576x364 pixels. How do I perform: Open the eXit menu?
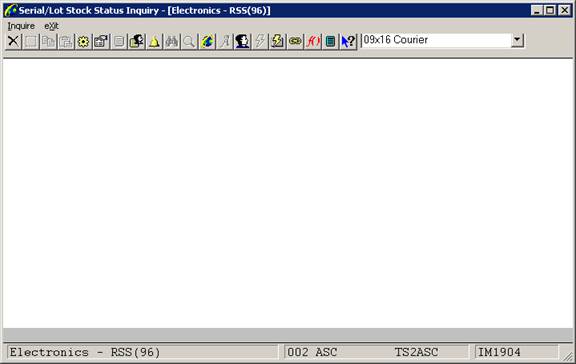(51, 26)
